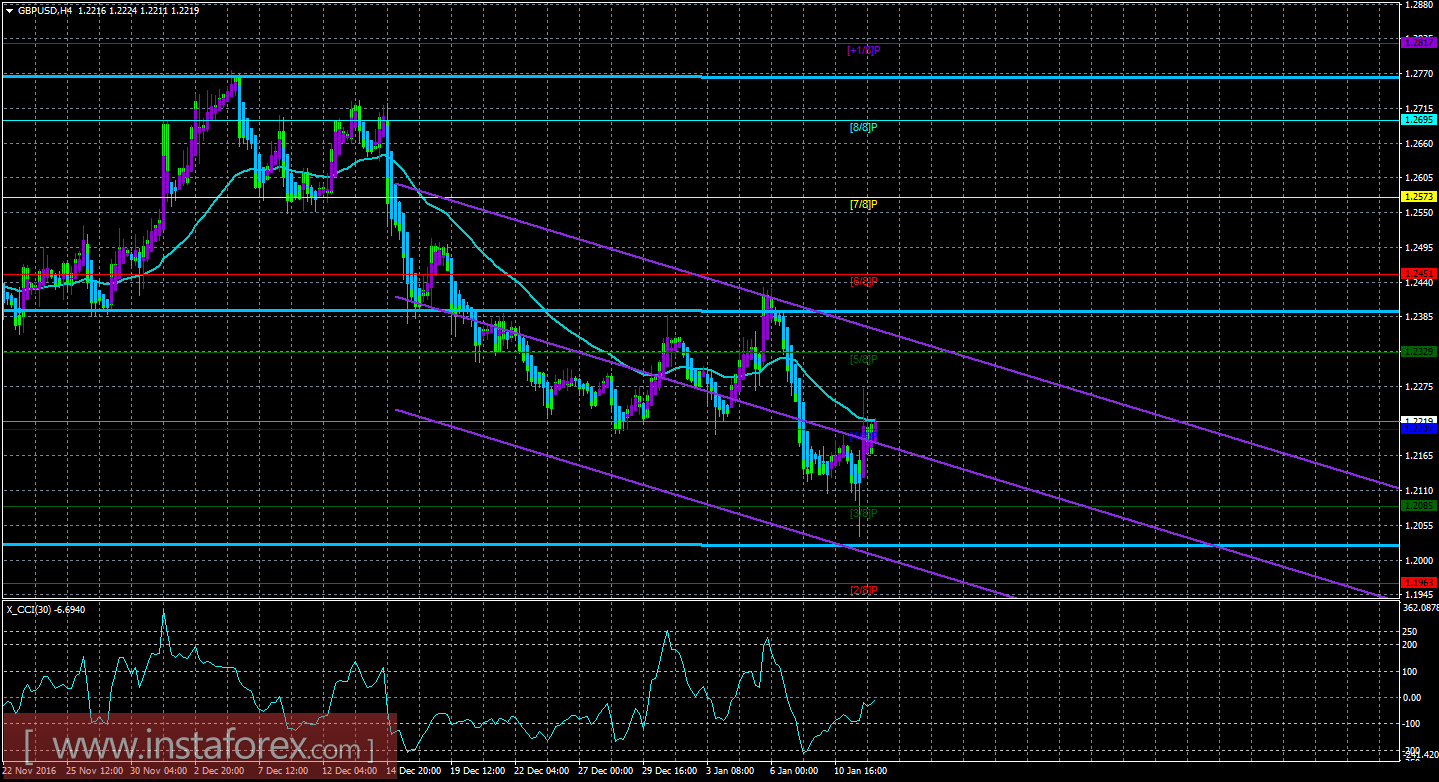This screenshot has height=782, width=1439.
Task: Click the red 1.1963 price tag
Action: click(x=1419, y=582)
